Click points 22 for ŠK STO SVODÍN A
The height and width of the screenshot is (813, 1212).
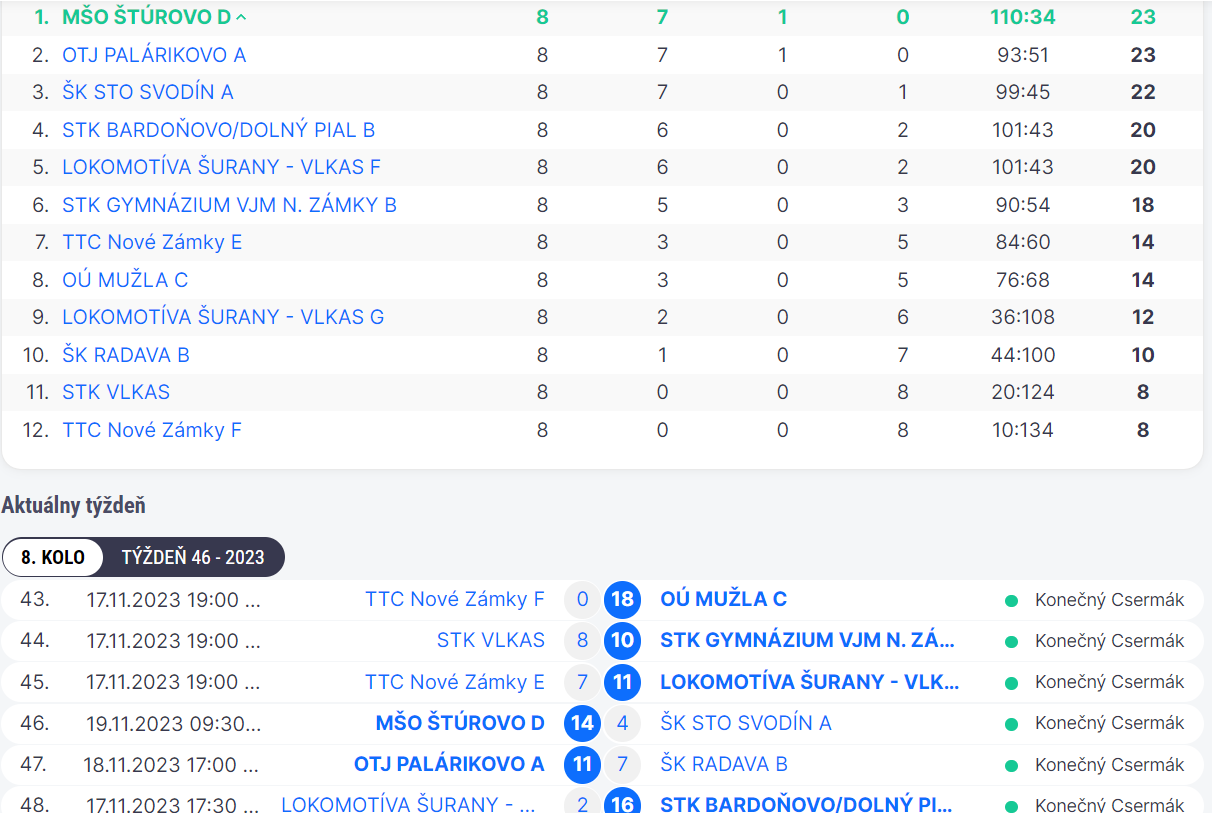tap(1143, 92)
